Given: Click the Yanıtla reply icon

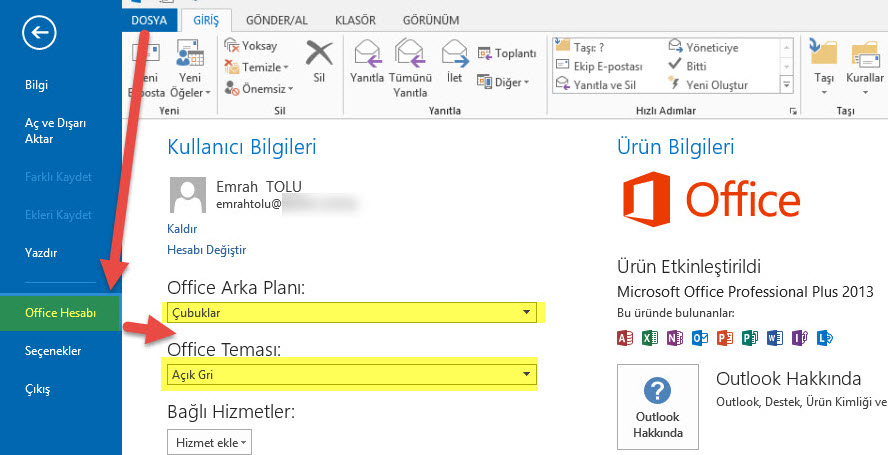Looking at the screenshot, I should point(367,53).
